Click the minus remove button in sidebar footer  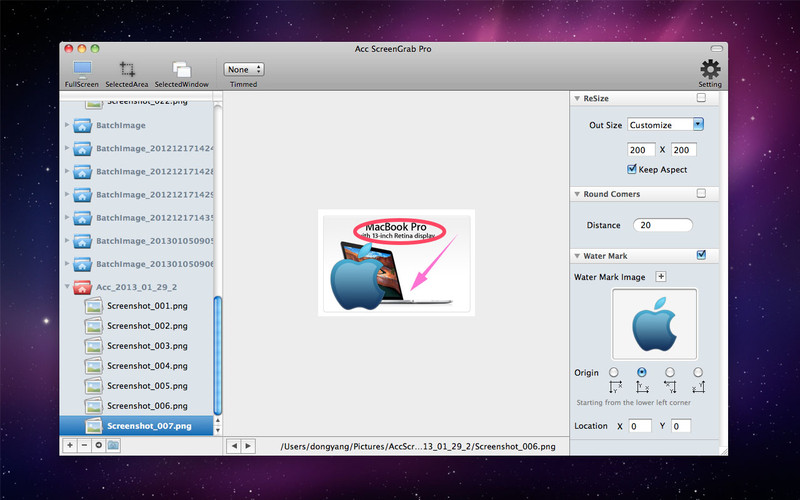click(84, 445)
